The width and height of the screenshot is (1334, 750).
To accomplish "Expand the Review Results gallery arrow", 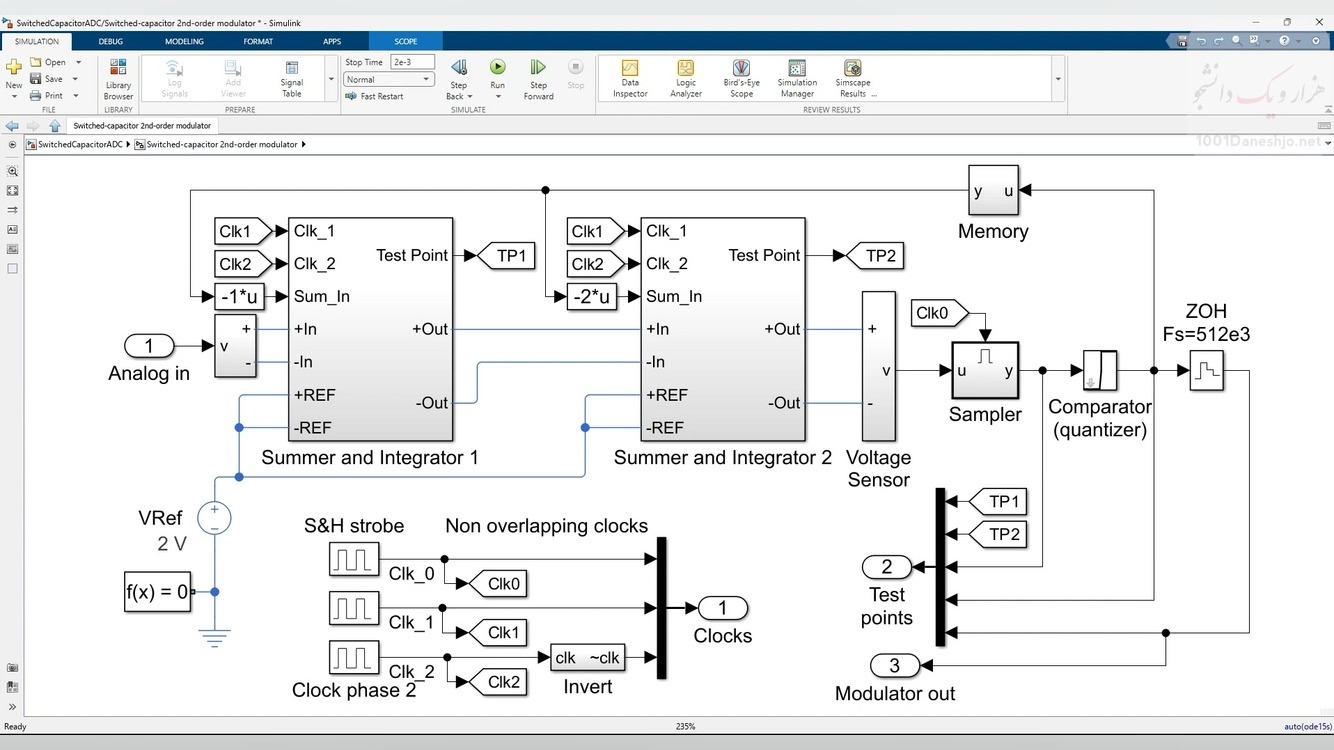I will pyautogui.click(x=1057, y=79).
